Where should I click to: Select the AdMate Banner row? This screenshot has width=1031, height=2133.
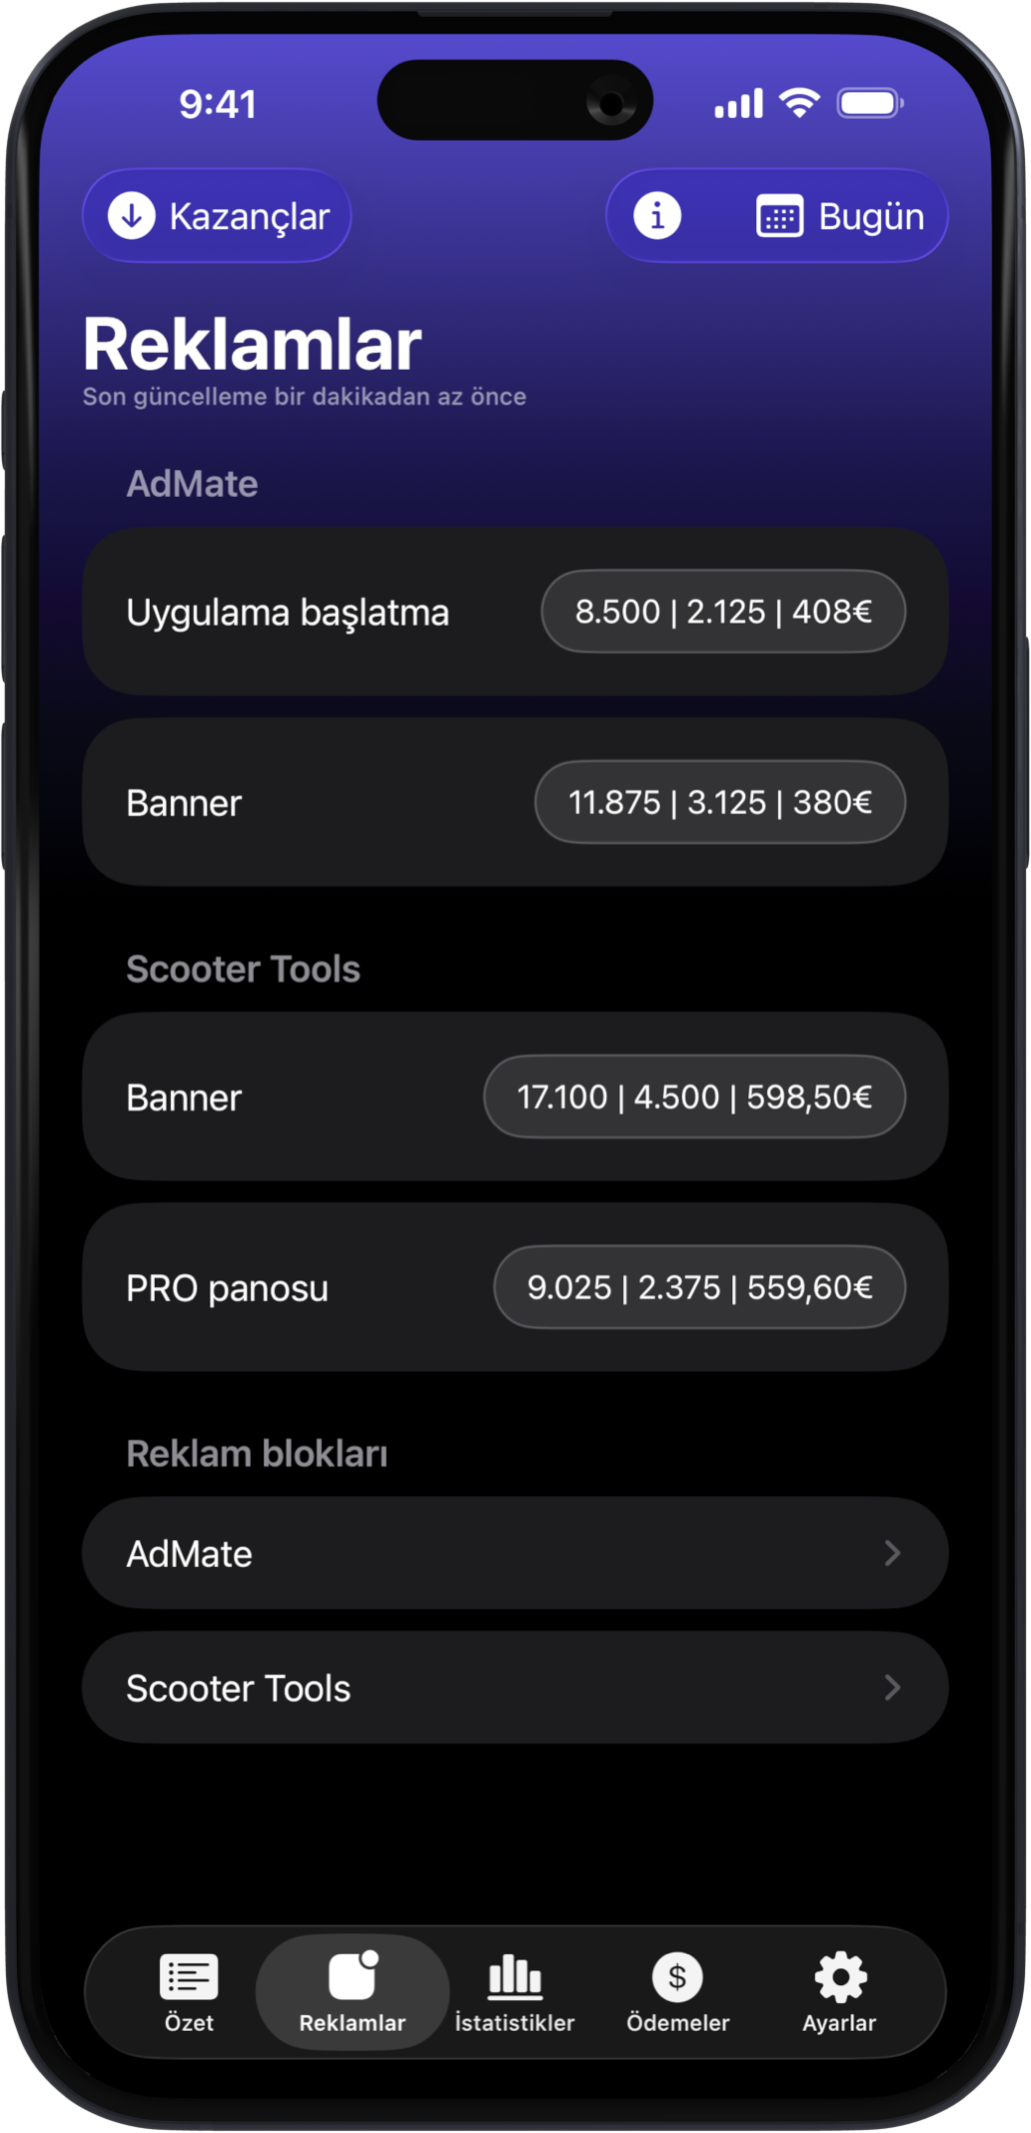point(300,802)
